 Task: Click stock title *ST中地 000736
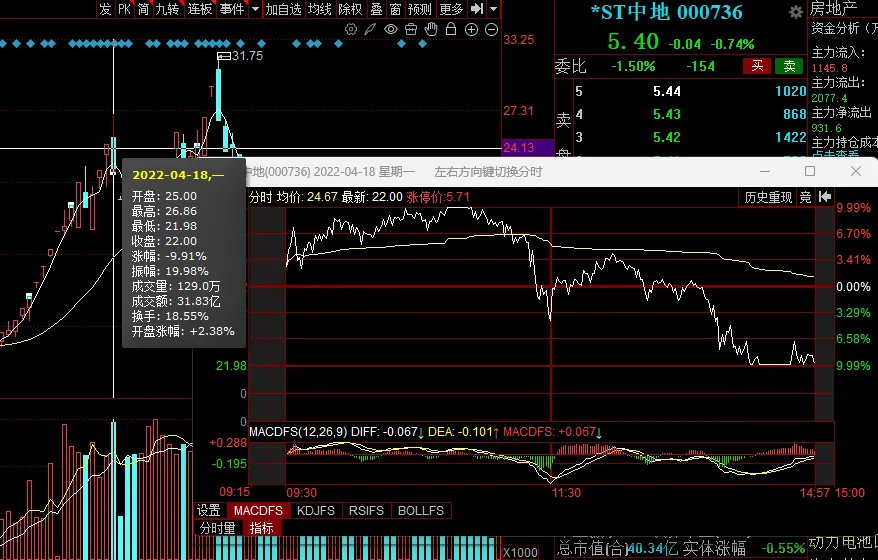[x=667, y=12]
